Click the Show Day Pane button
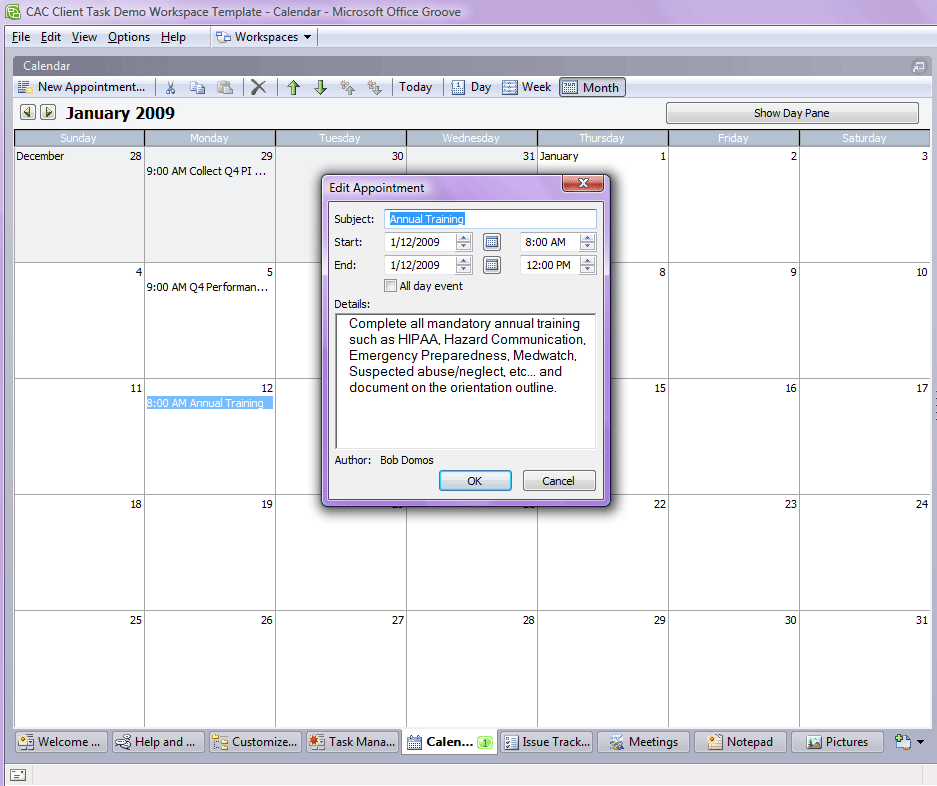The width and height of the screenshot is (937, 786). click(x=792, y=113)
